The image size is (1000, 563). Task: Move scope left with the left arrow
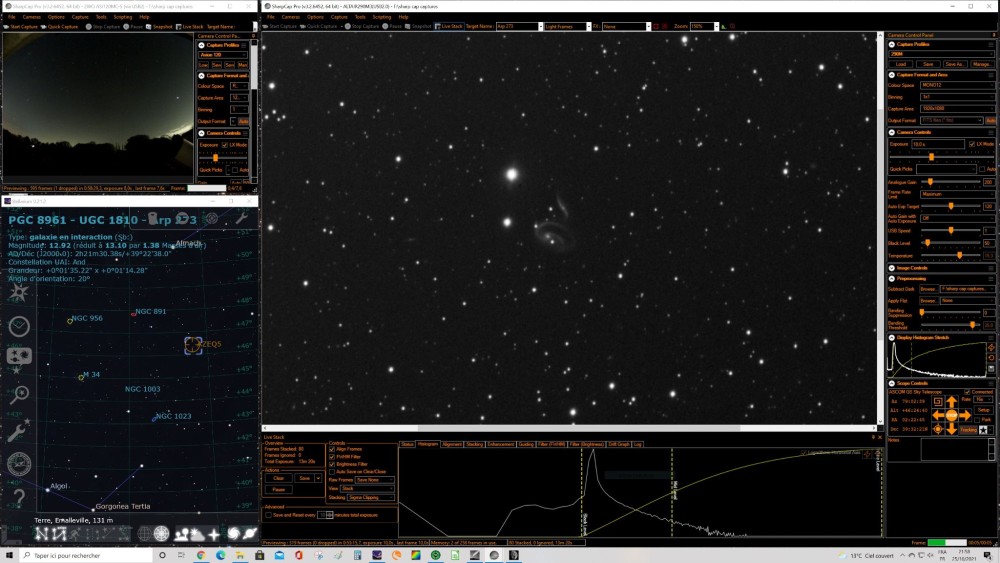point(938,415)
